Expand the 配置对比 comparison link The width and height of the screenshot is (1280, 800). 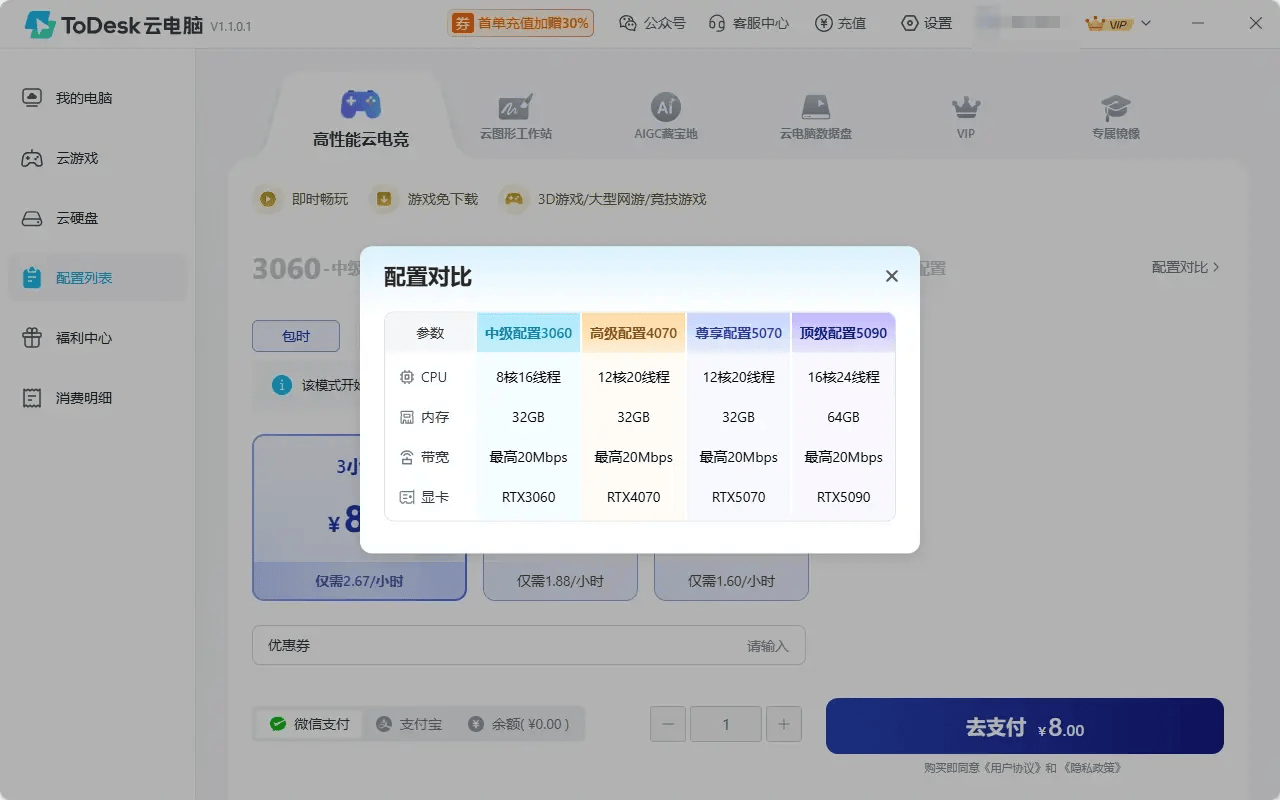[1186, 267]
